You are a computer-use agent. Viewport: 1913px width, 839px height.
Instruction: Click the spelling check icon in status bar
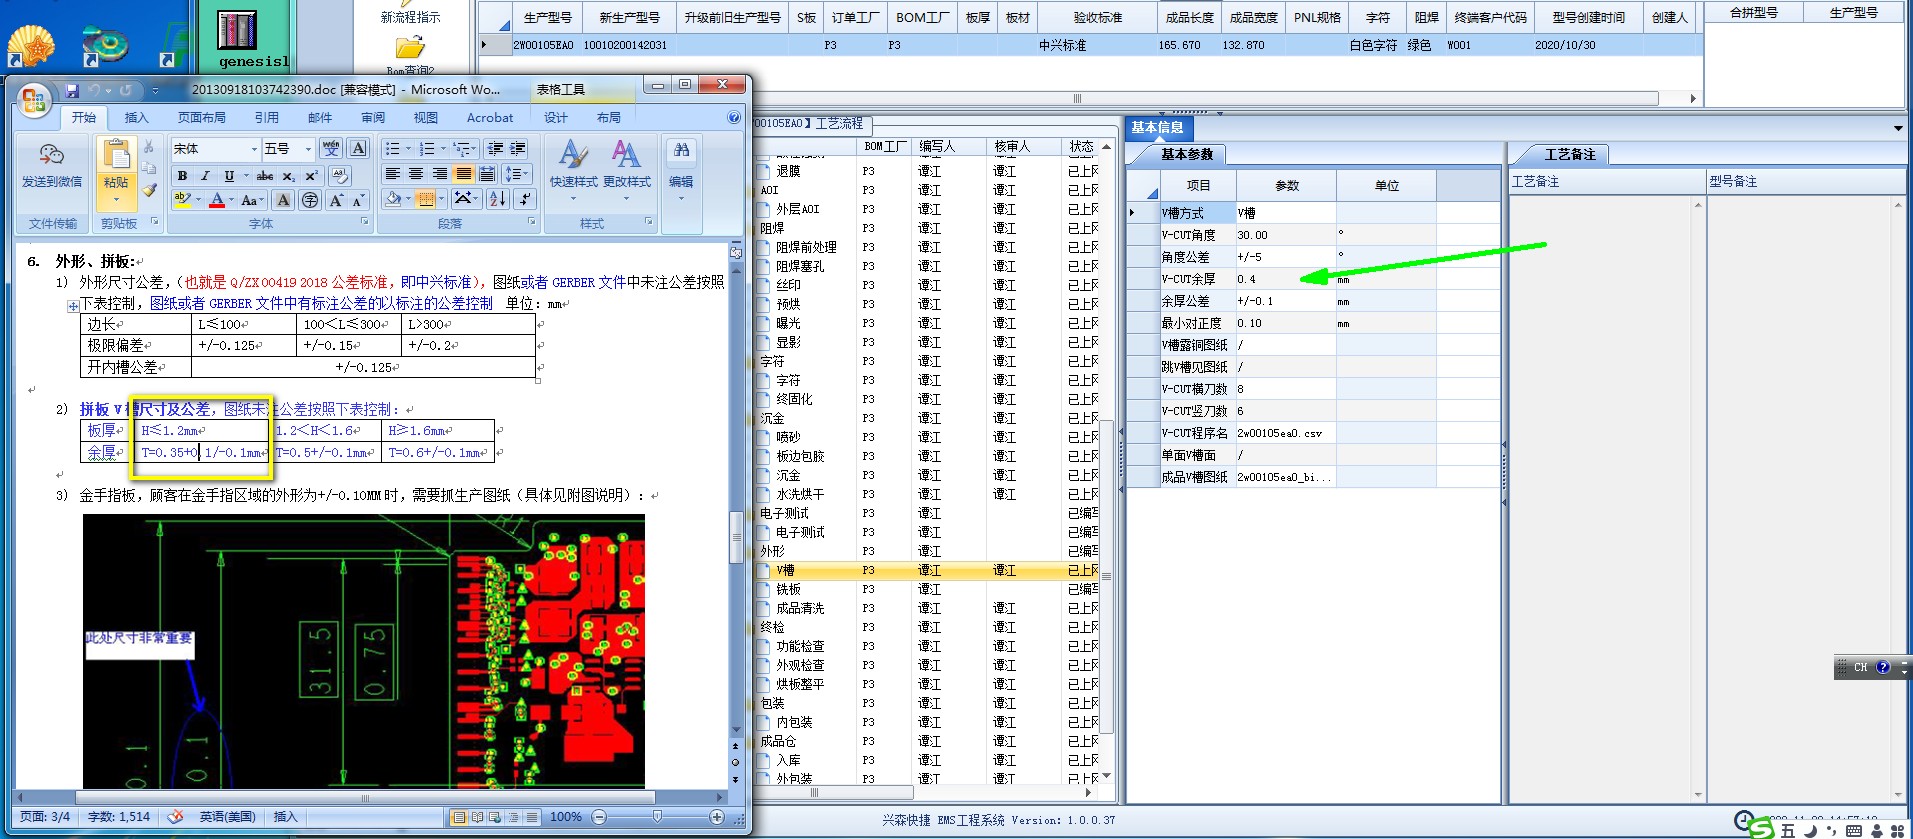(175, 817)
